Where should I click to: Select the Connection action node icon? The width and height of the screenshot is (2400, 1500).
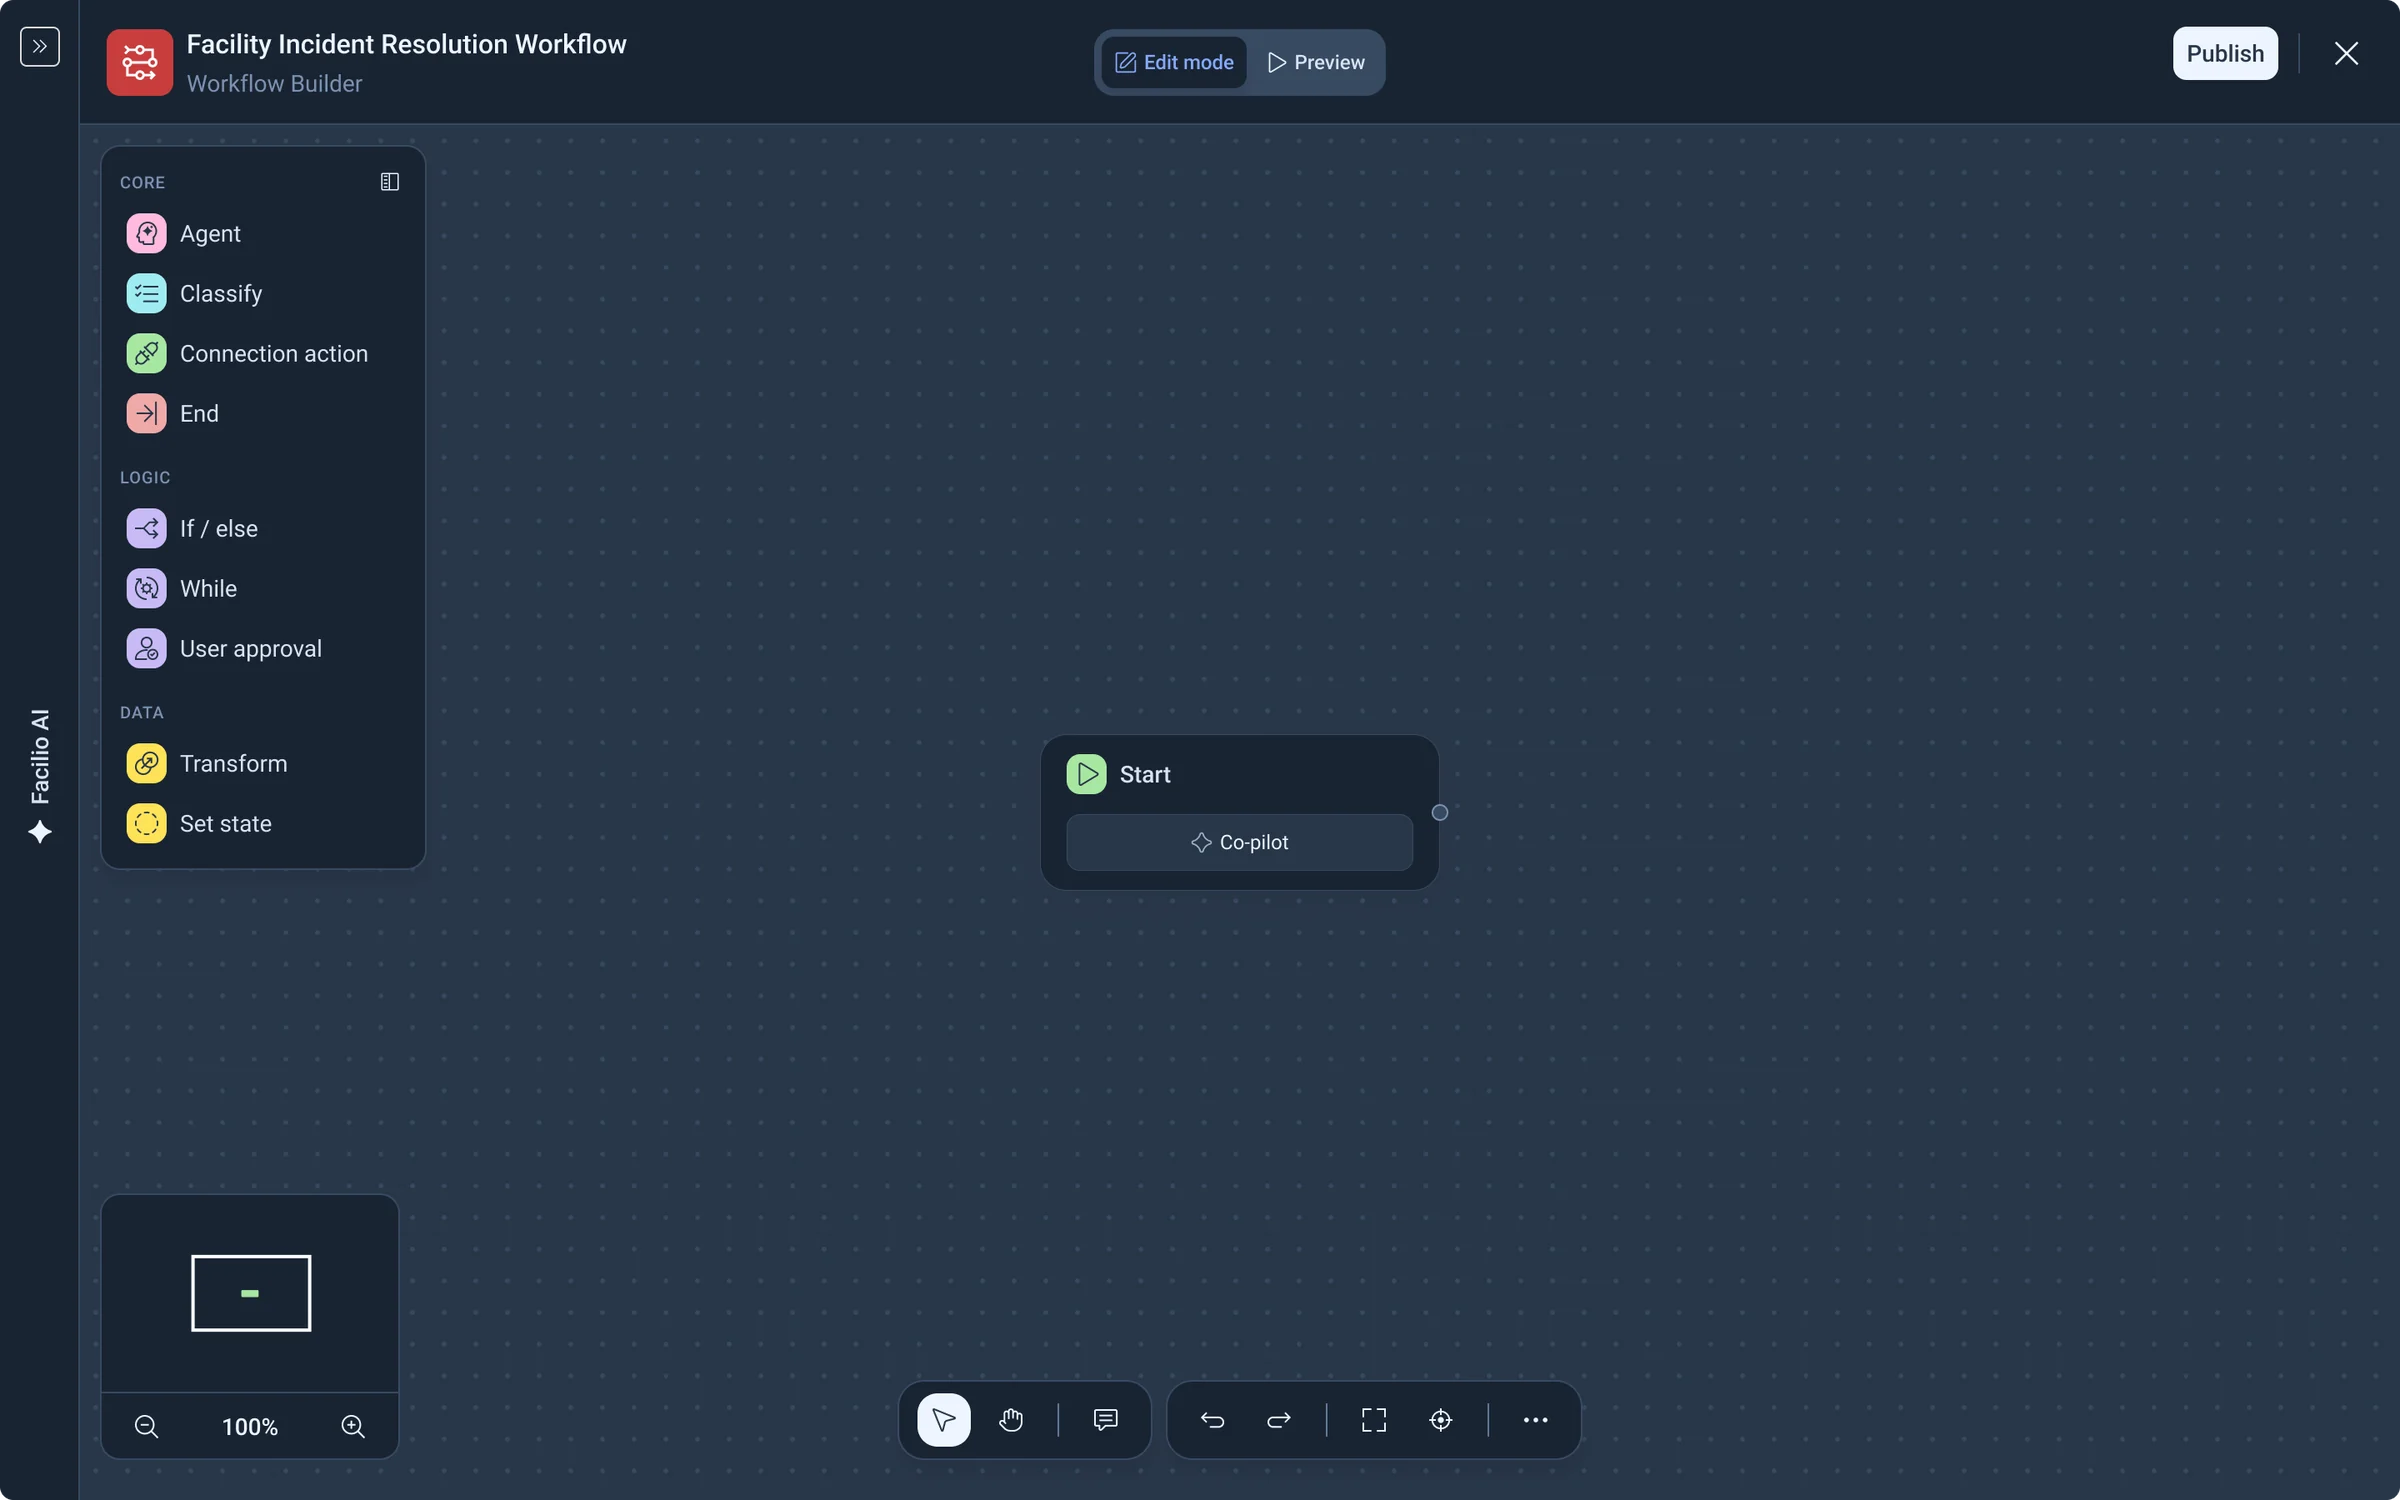pos(147,354)
